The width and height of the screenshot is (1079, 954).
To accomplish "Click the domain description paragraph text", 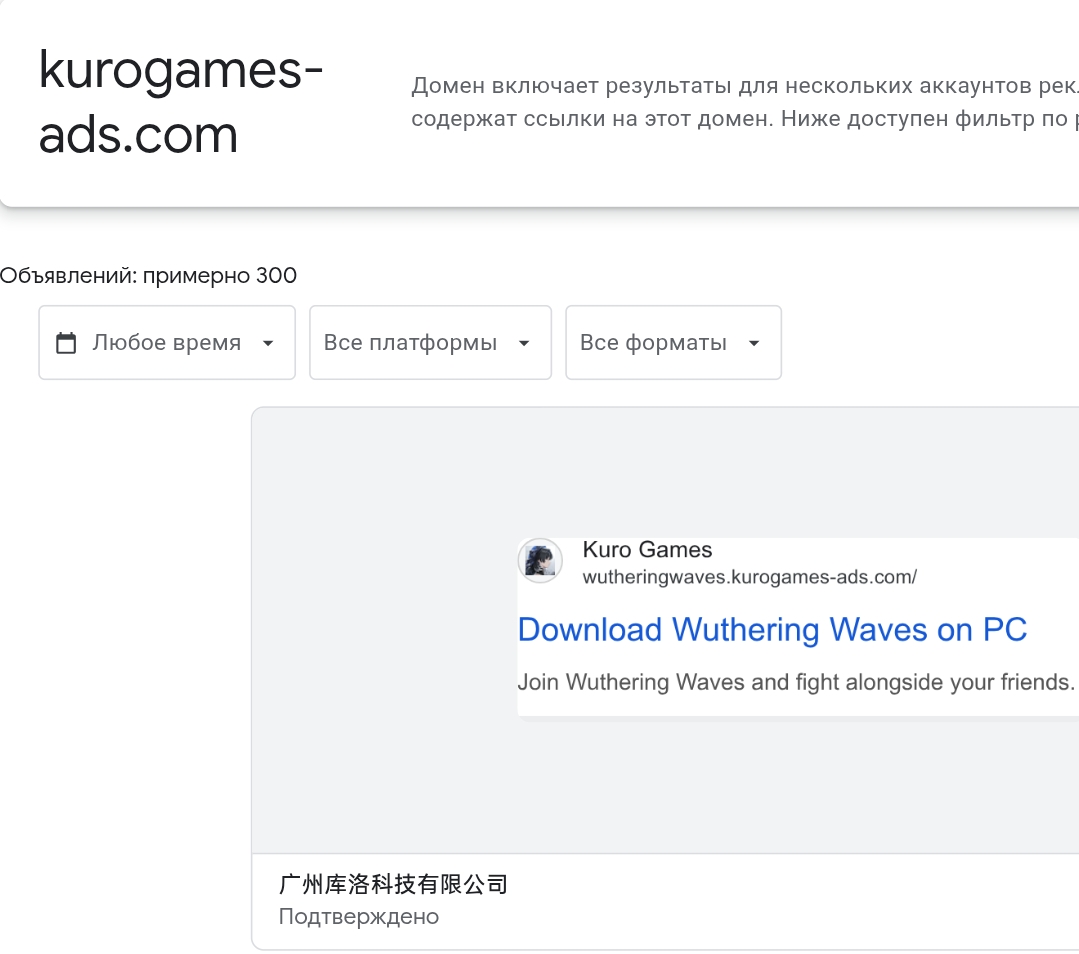I will [745, 102].
